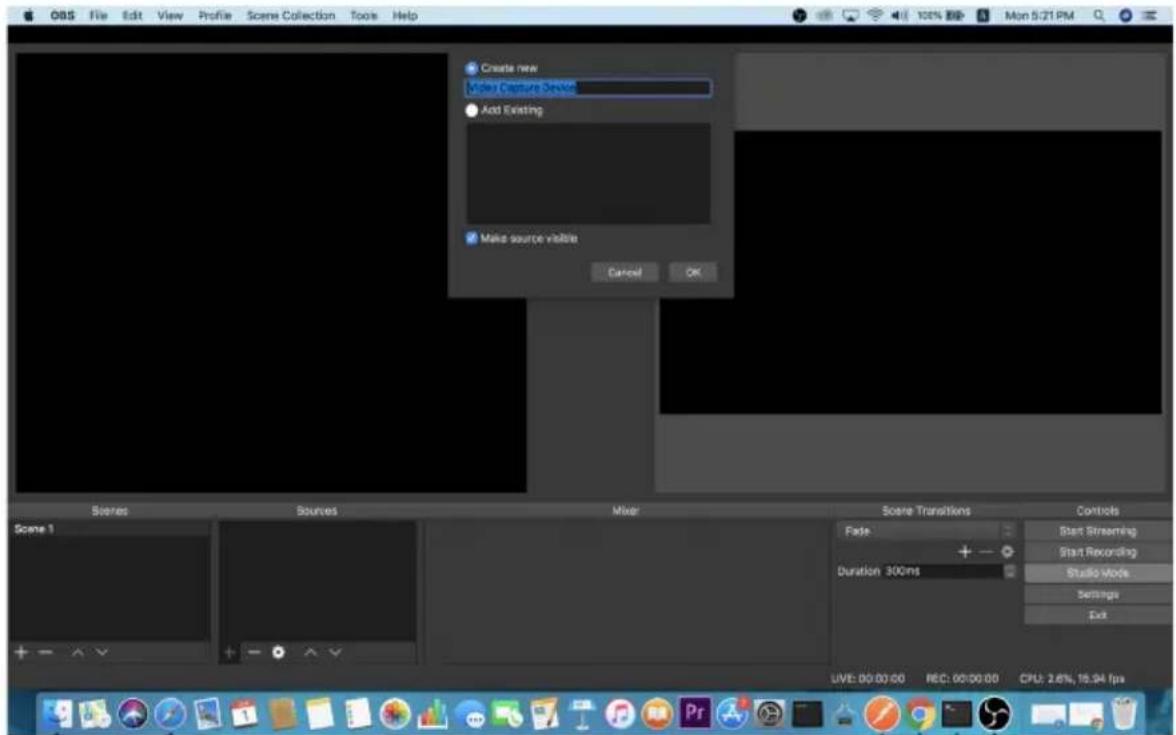1176x735 pixels.
Task: Remove scene transition with the minus icon
Action: click(986, 551)
